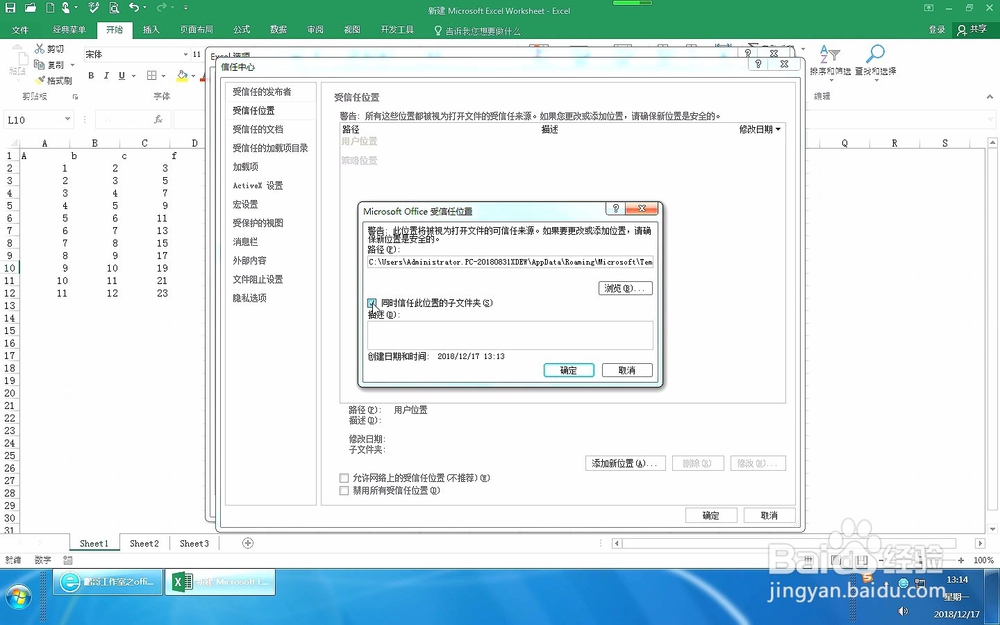Click the touch/mouse mode icon
This screenshot has width=1000, height=625.
click(x=66, y=8)
